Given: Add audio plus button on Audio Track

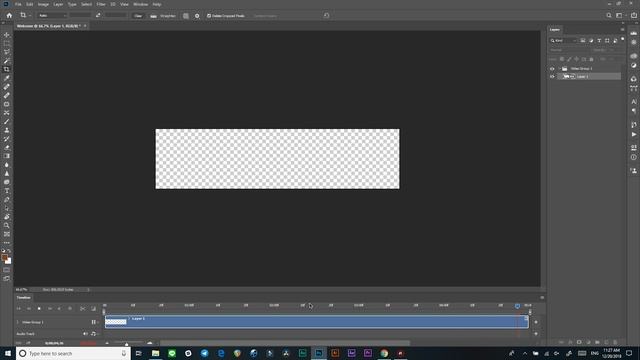Looking at the screenshot, I should pyautogui.click(x=536, y=334).
